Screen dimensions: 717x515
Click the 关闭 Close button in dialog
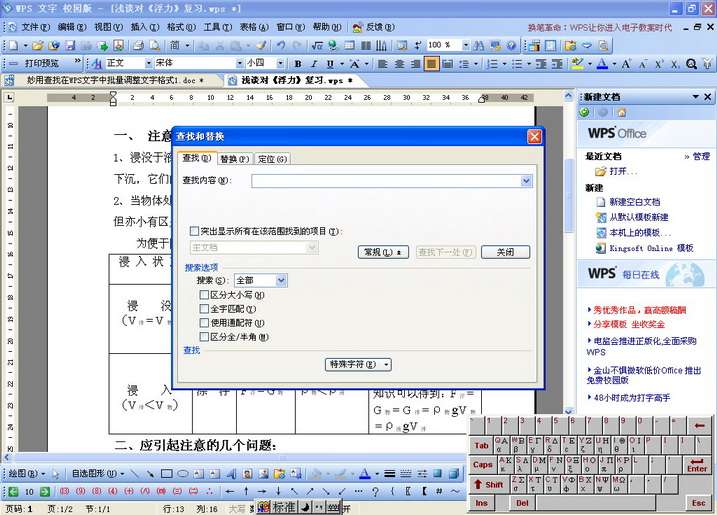click(505, 252)
